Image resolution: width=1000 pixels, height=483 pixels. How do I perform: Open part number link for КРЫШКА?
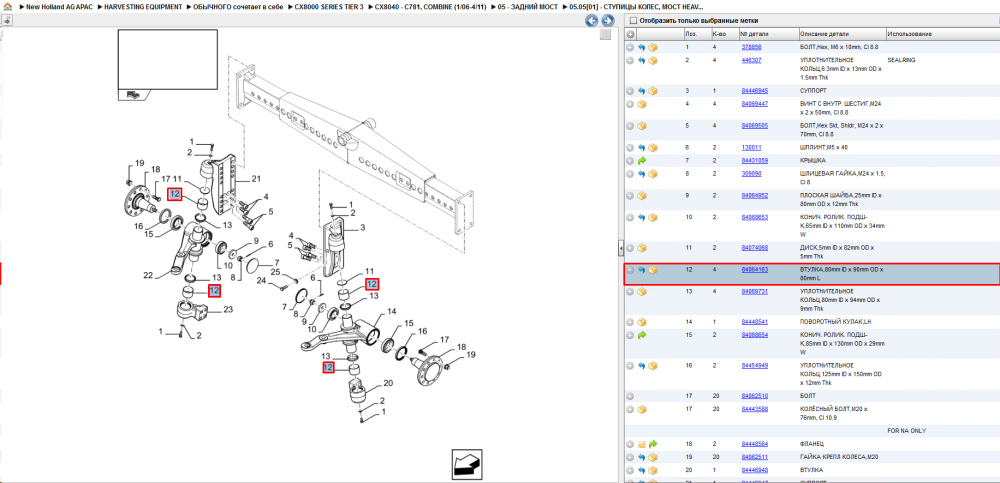pos(754,161)
